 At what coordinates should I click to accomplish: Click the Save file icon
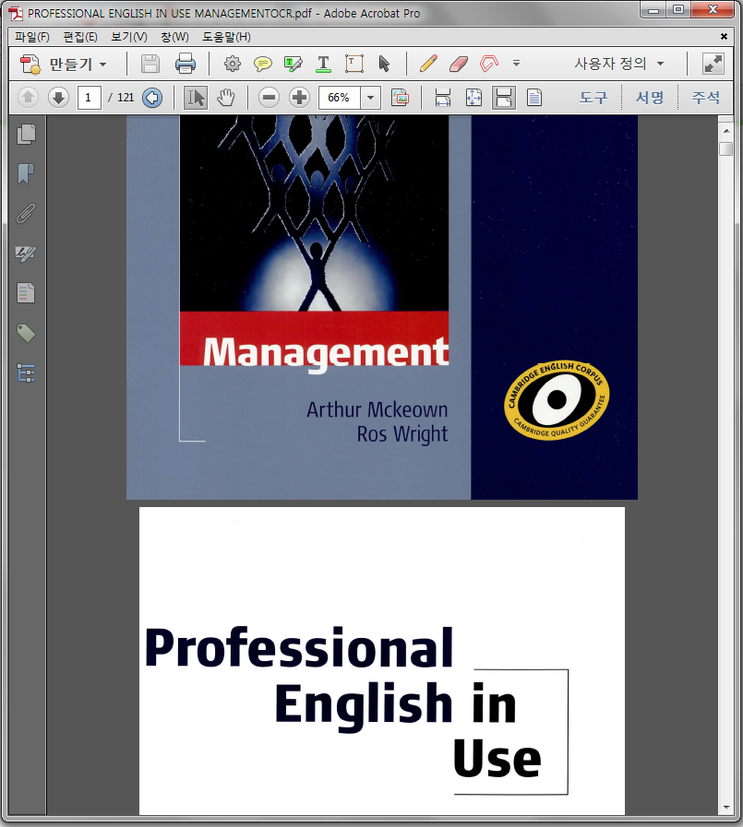click(150, 64)
